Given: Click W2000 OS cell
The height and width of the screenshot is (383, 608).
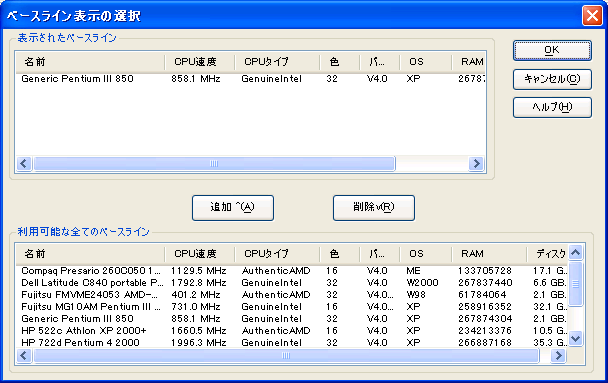Looking at the screenshot, I should [x=422, y=283].
